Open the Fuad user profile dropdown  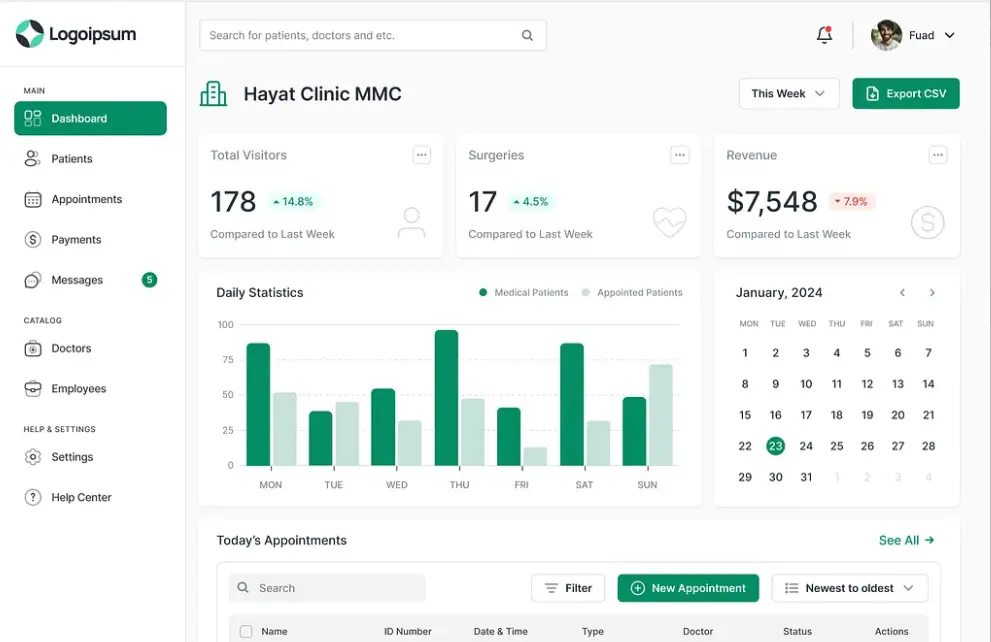coord(913,35)
